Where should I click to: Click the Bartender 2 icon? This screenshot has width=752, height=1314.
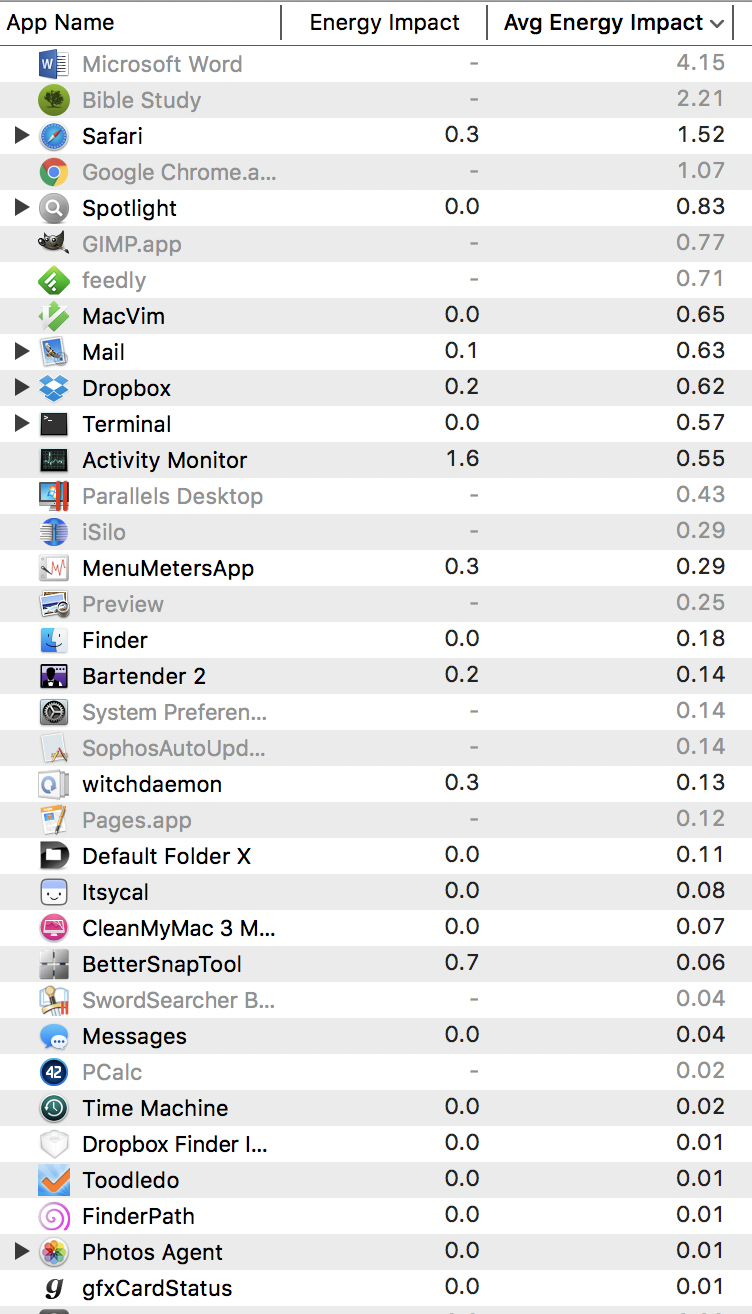click(x=53, y=677)
